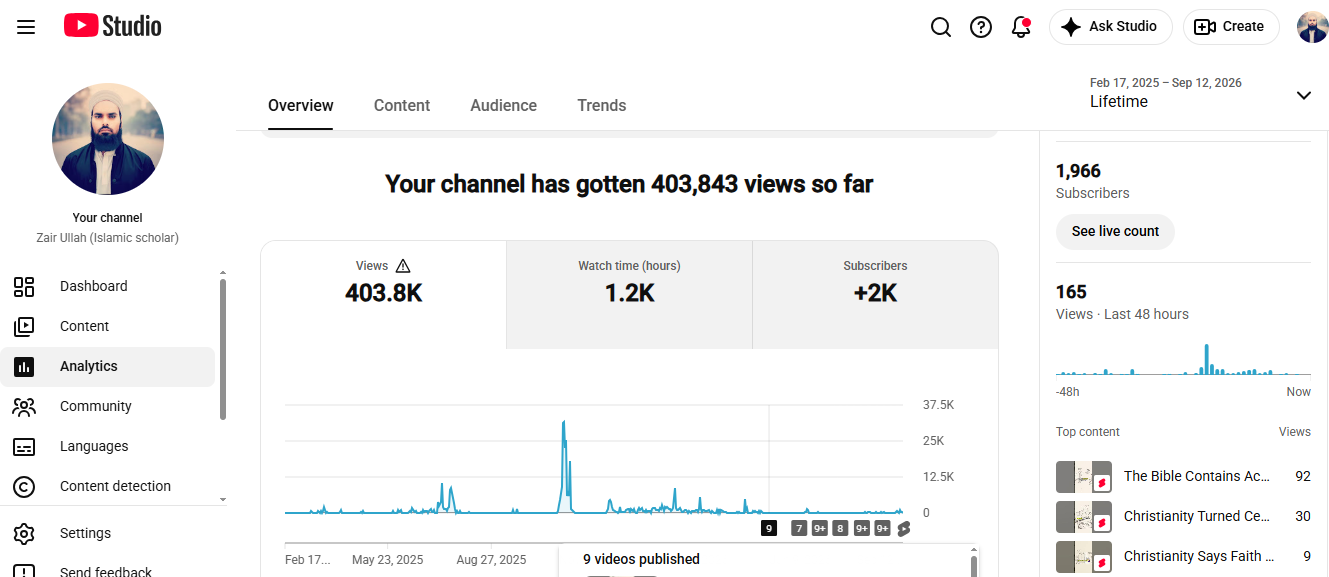The image size is (1329, 577).
Task: Switch to the Trends tab
Action: 602,106
